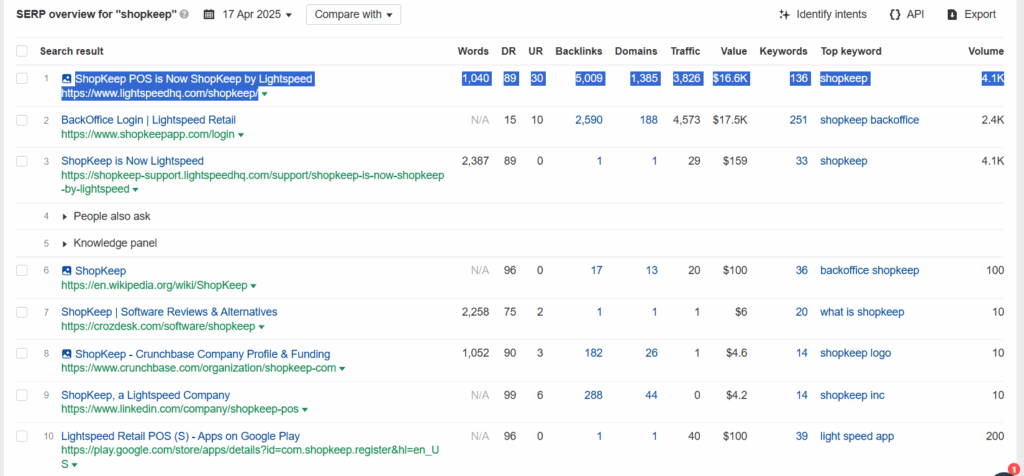
Task: Click top keyword "backoffice shopkeep"
Action: click(x=870, y=270)
